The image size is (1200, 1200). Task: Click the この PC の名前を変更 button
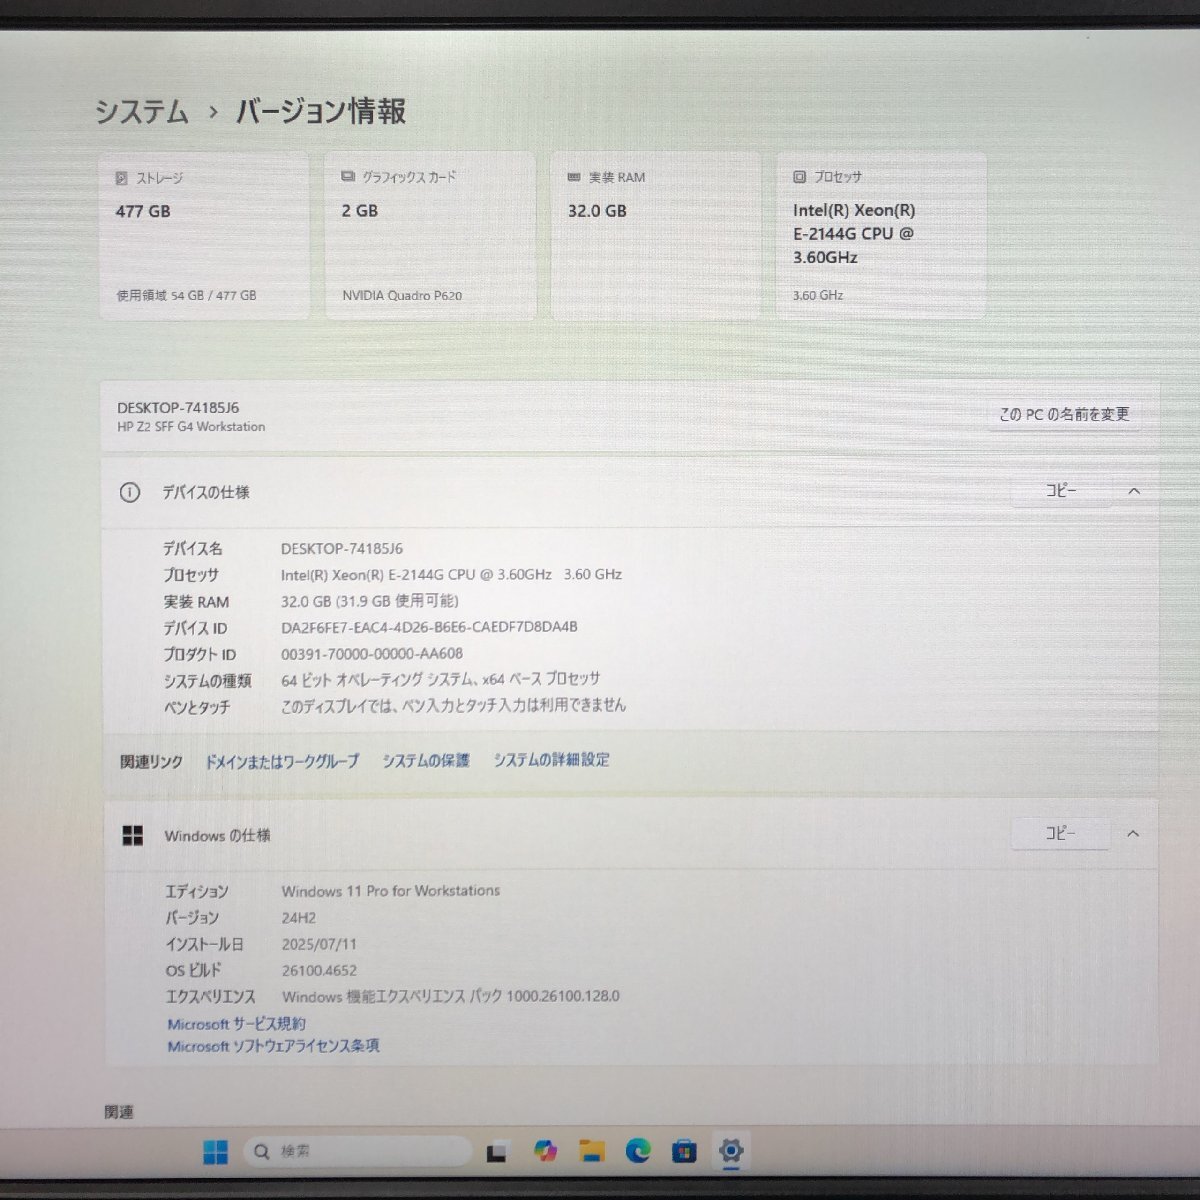(x=1064, y=414)
